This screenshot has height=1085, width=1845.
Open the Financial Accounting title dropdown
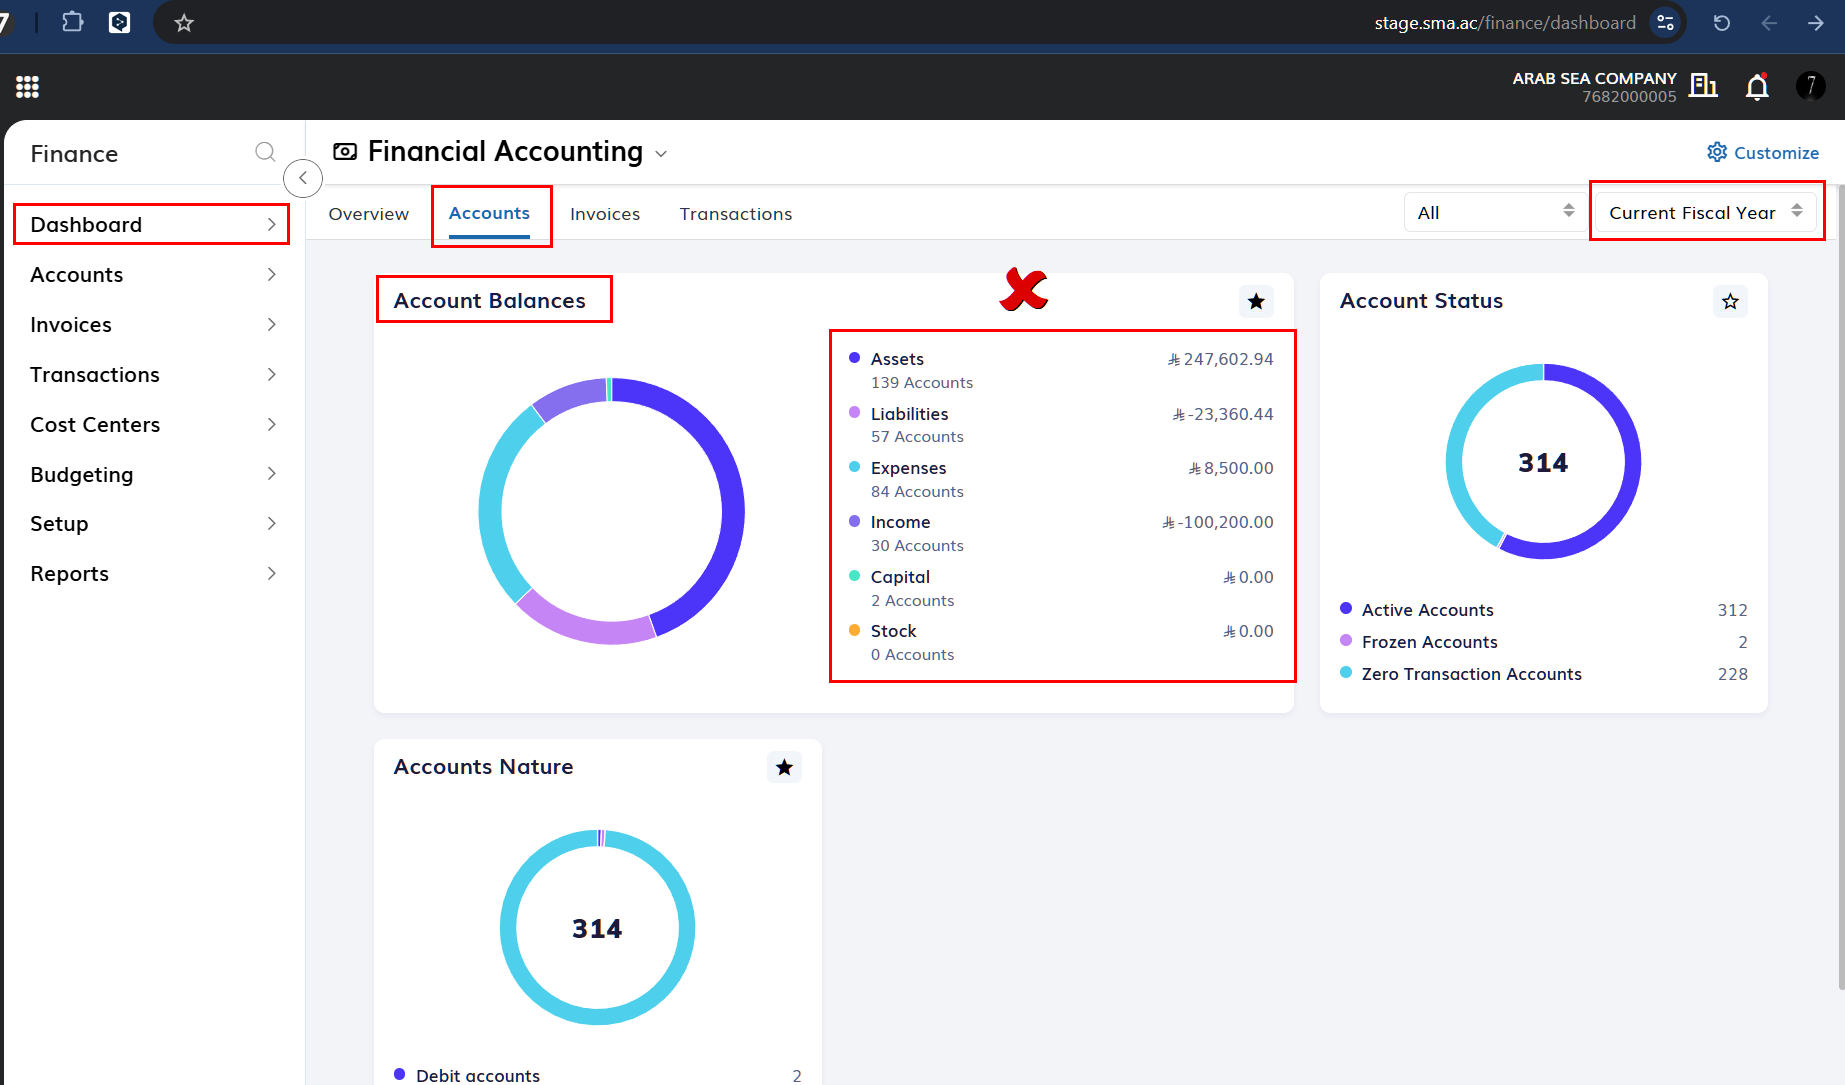tap(661, 154)
